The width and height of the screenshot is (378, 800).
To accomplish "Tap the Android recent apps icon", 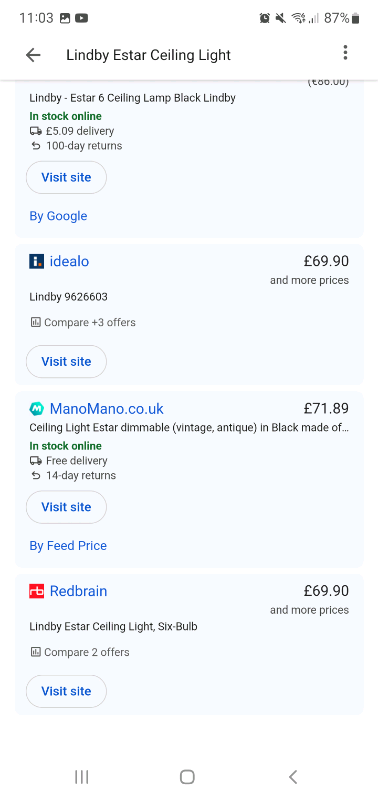I will 82,777.
